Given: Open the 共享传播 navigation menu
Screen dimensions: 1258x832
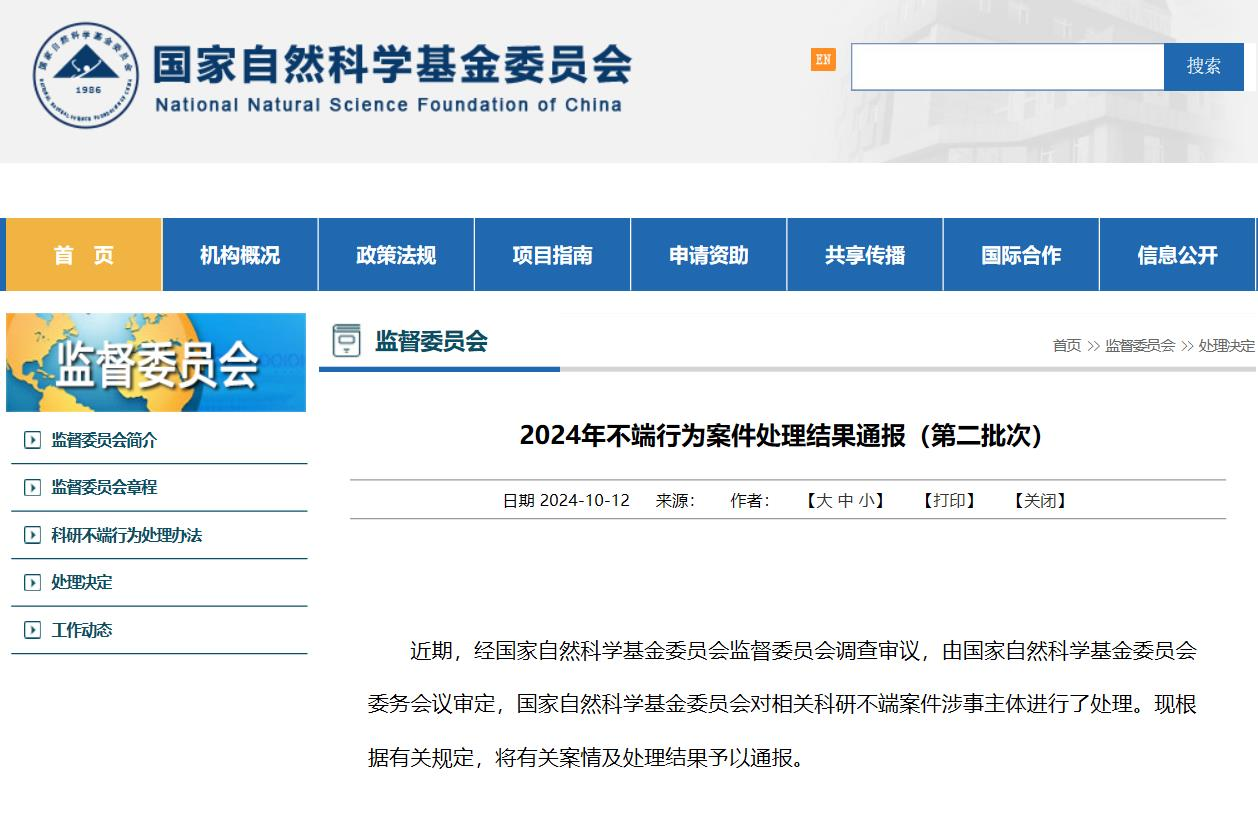Looking at the screenshot, I should pyautogui.click(x=865, y=255).
